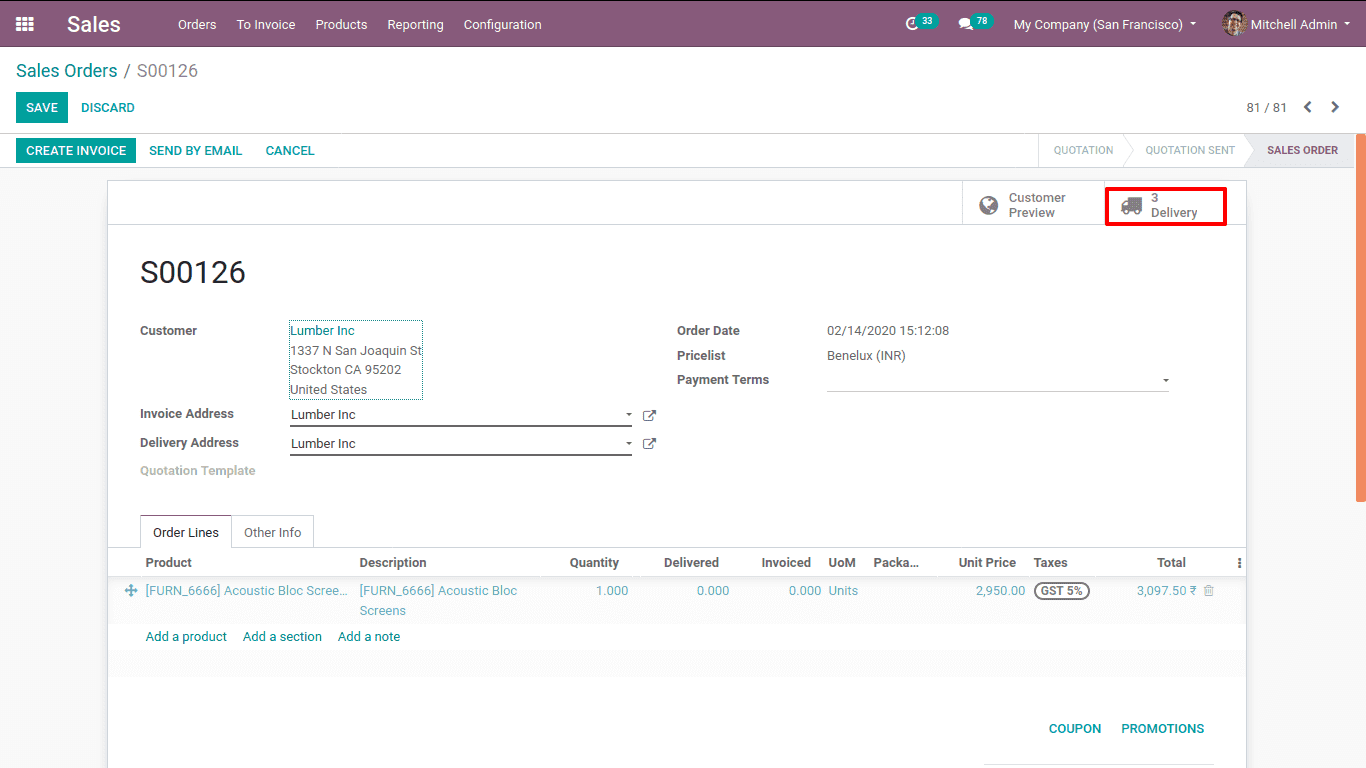
Task: Click Add a product link
Action: [186, 637]
